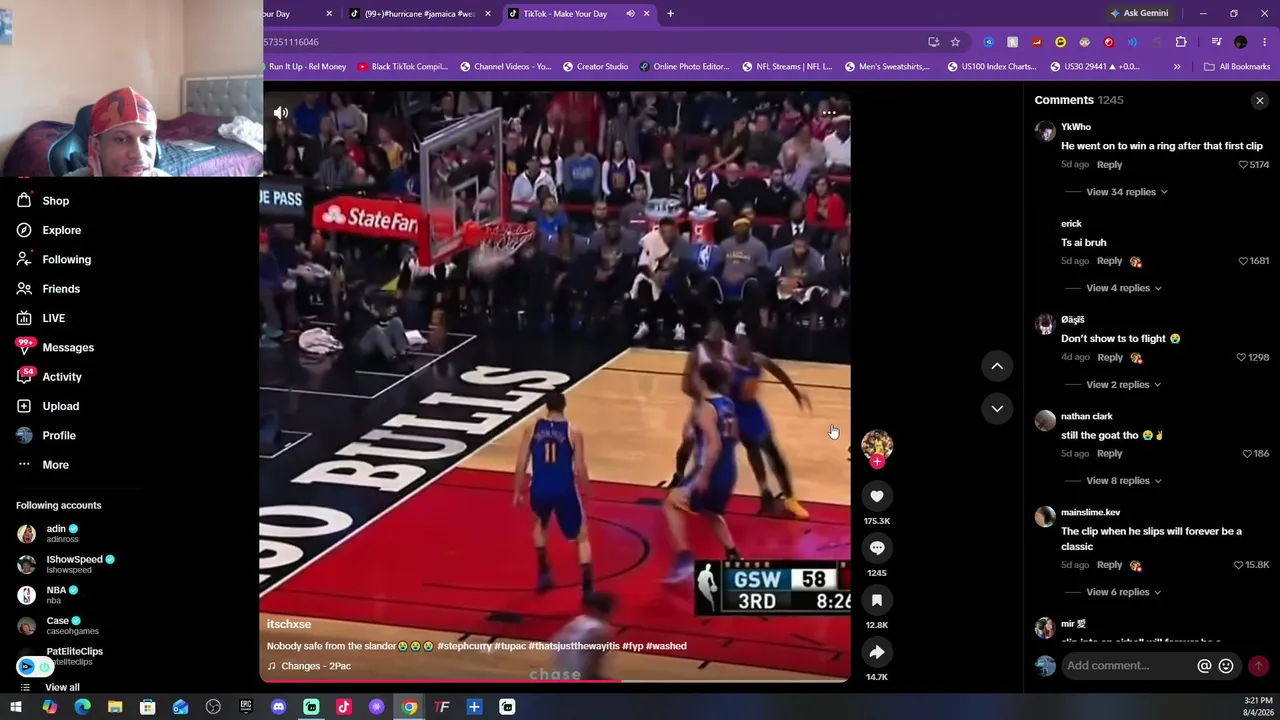Open Chrome media controls

(1216, 42)
